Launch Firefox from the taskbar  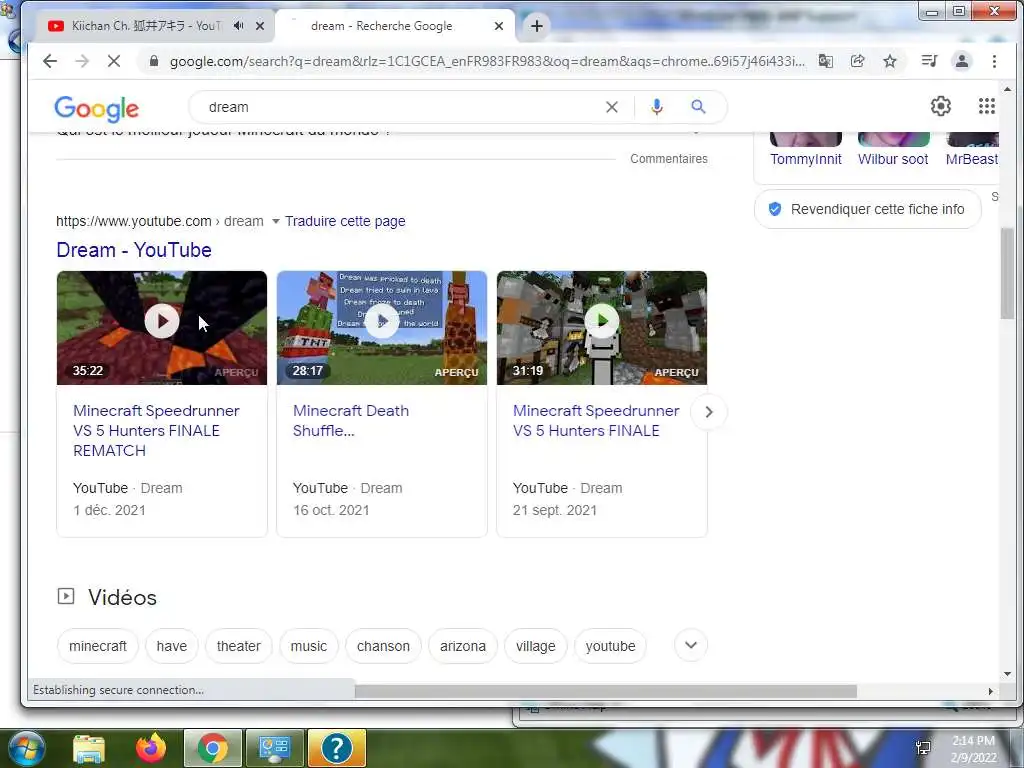coord(151,748)
